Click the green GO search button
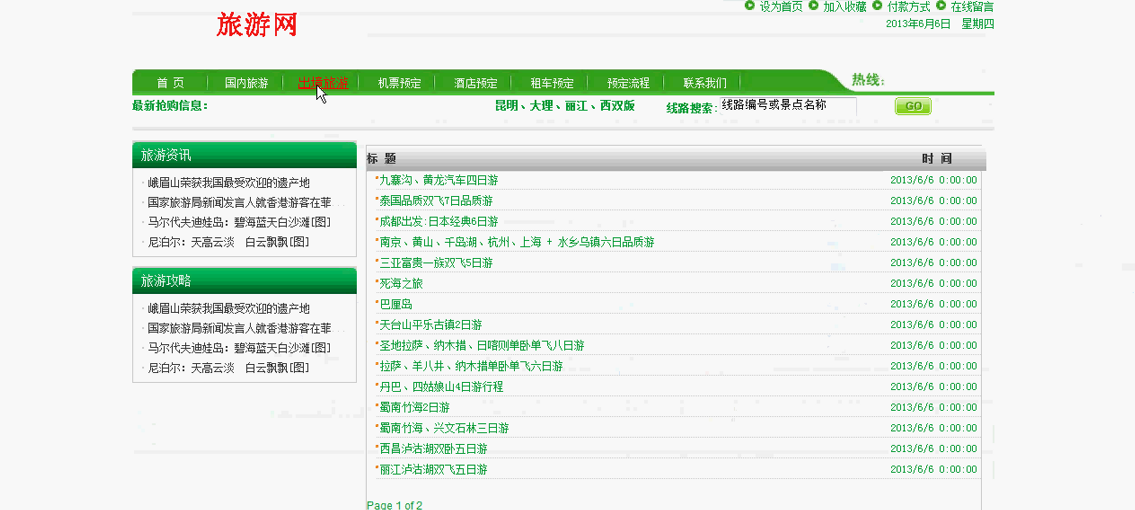The width and height of the screenshot is (1135, 510). point(913,106)
